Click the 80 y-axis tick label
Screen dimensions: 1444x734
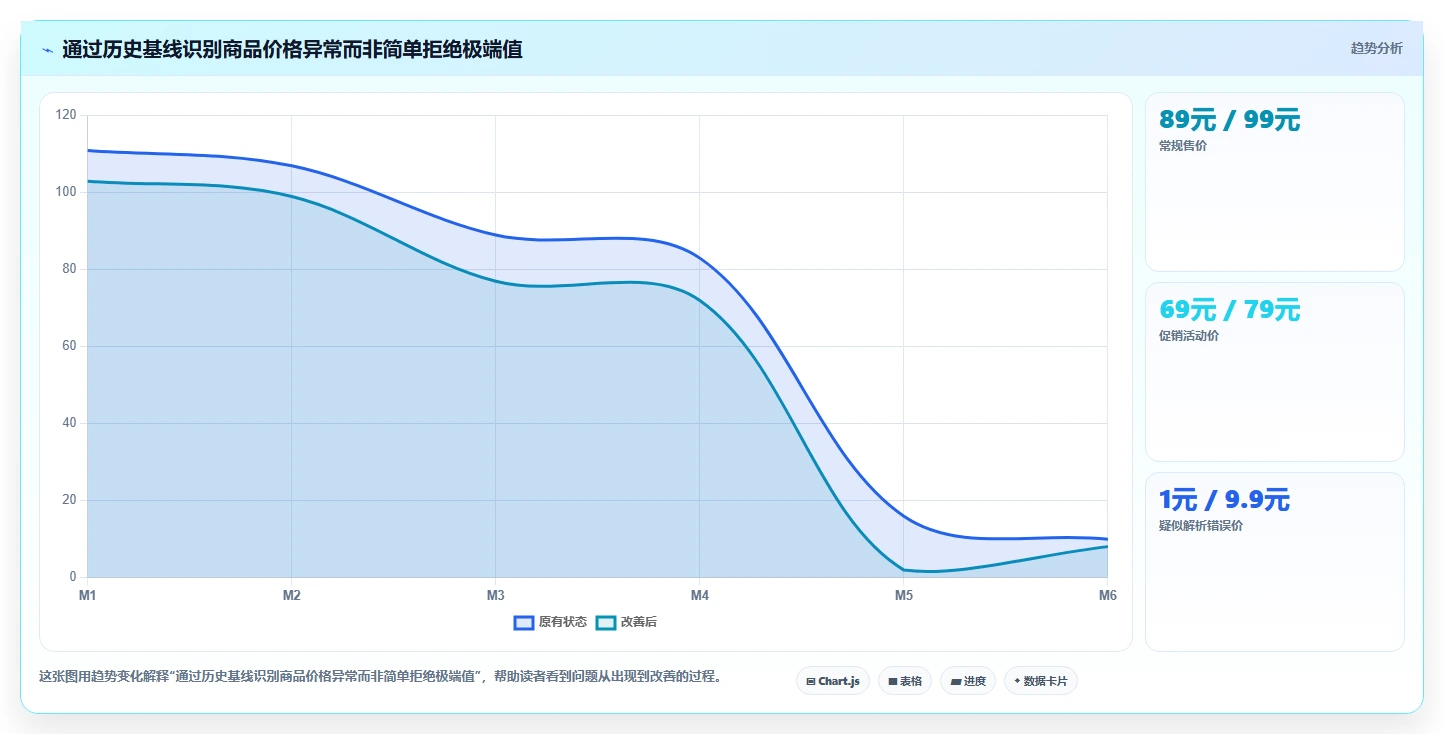(x=69, y=269)
